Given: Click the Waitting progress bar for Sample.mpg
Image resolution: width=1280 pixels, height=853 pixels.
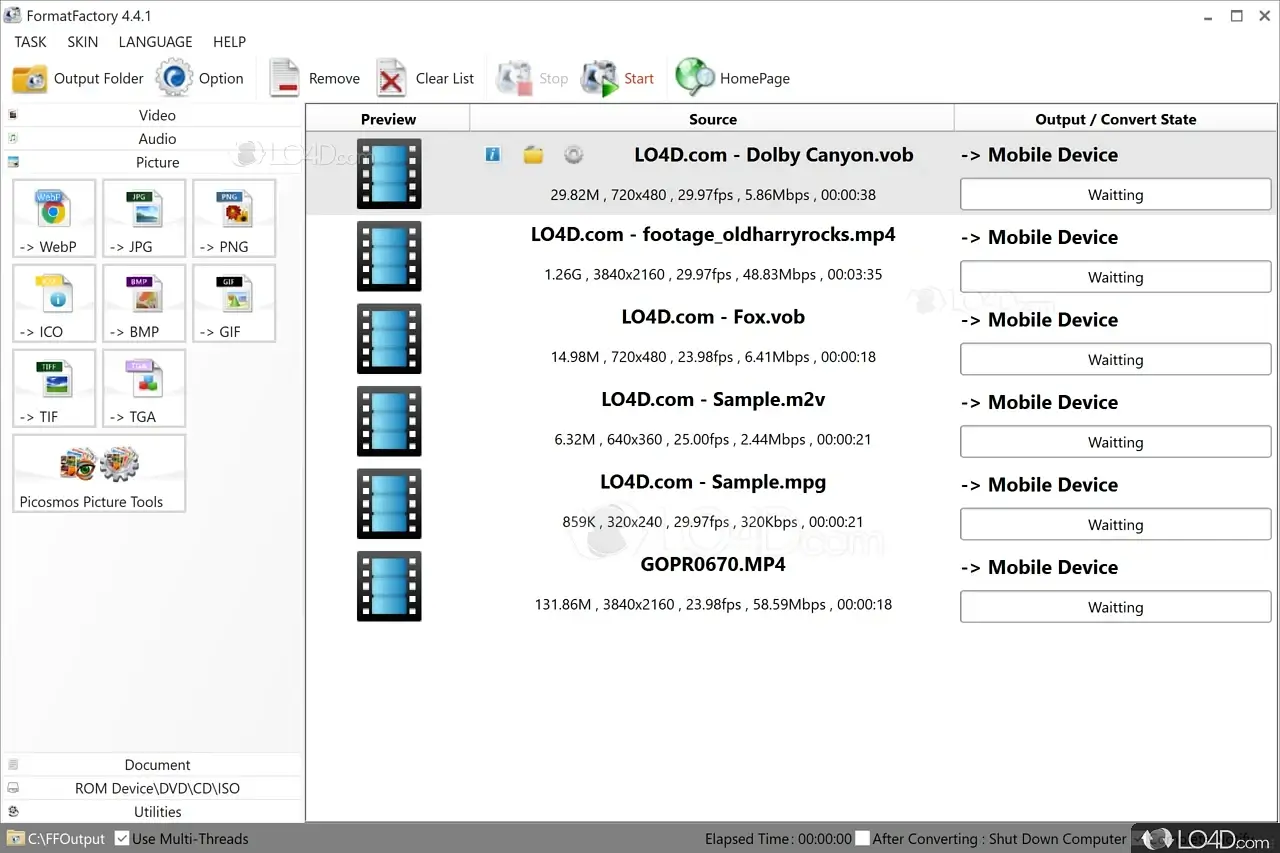Looking at the screenshot, I should coord(1116,525).
